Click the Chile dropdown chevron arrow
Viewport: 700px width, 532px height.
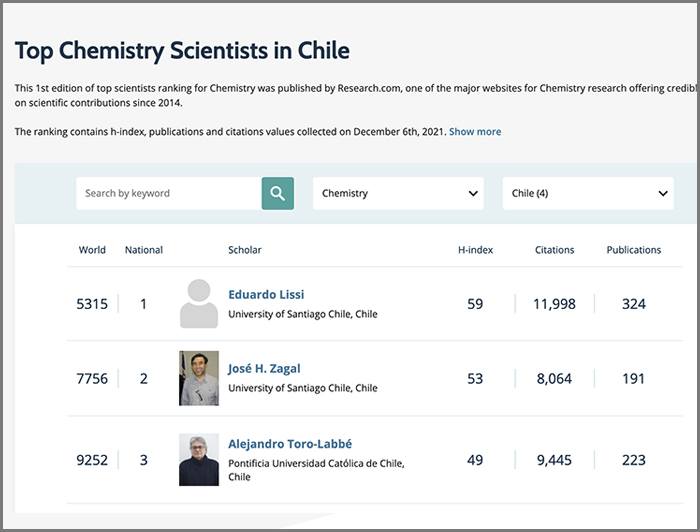tap(662, 194)
